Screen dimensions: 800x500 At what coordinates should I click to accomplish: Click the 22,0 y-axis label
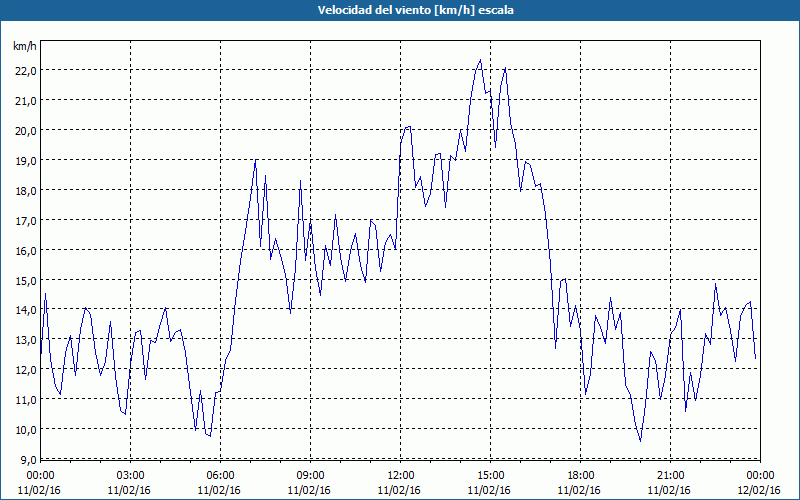(26, 70)
